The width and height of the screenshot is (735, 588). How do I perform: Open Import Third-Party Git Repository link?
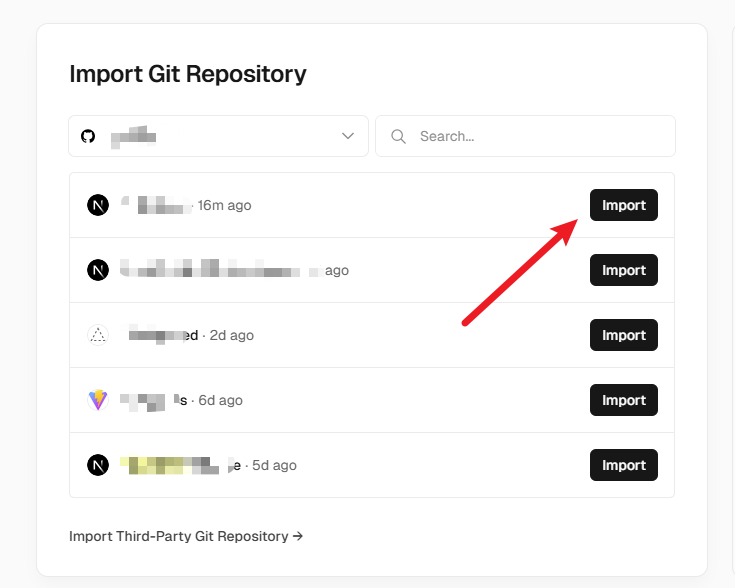tap(186, 536)
